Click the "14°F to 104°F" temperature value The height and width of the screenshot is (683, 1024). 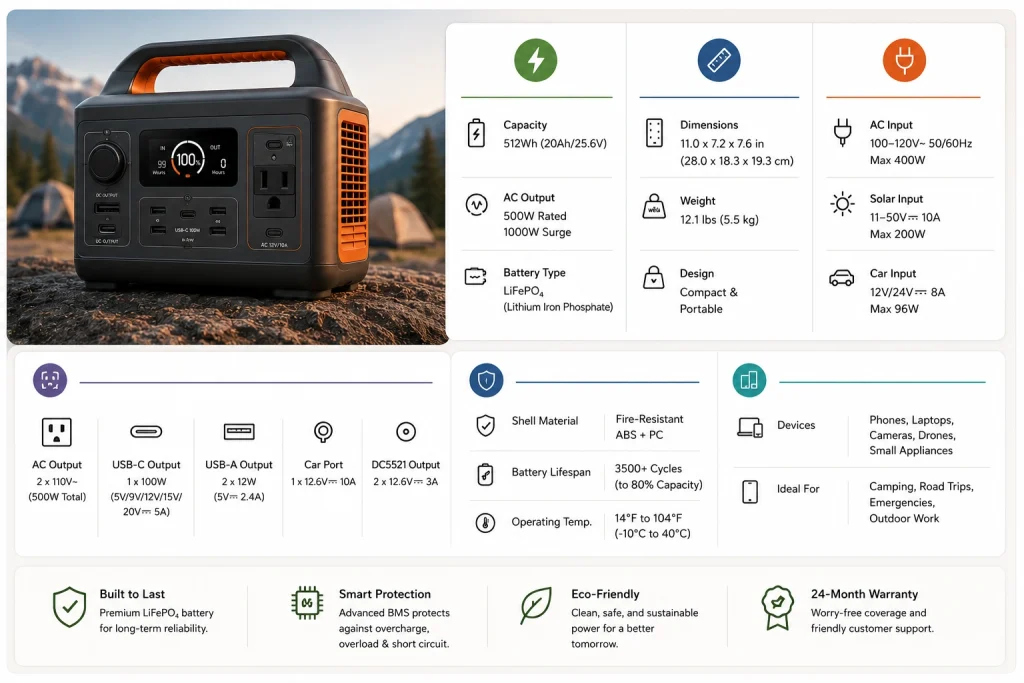(x=648, y=518)
